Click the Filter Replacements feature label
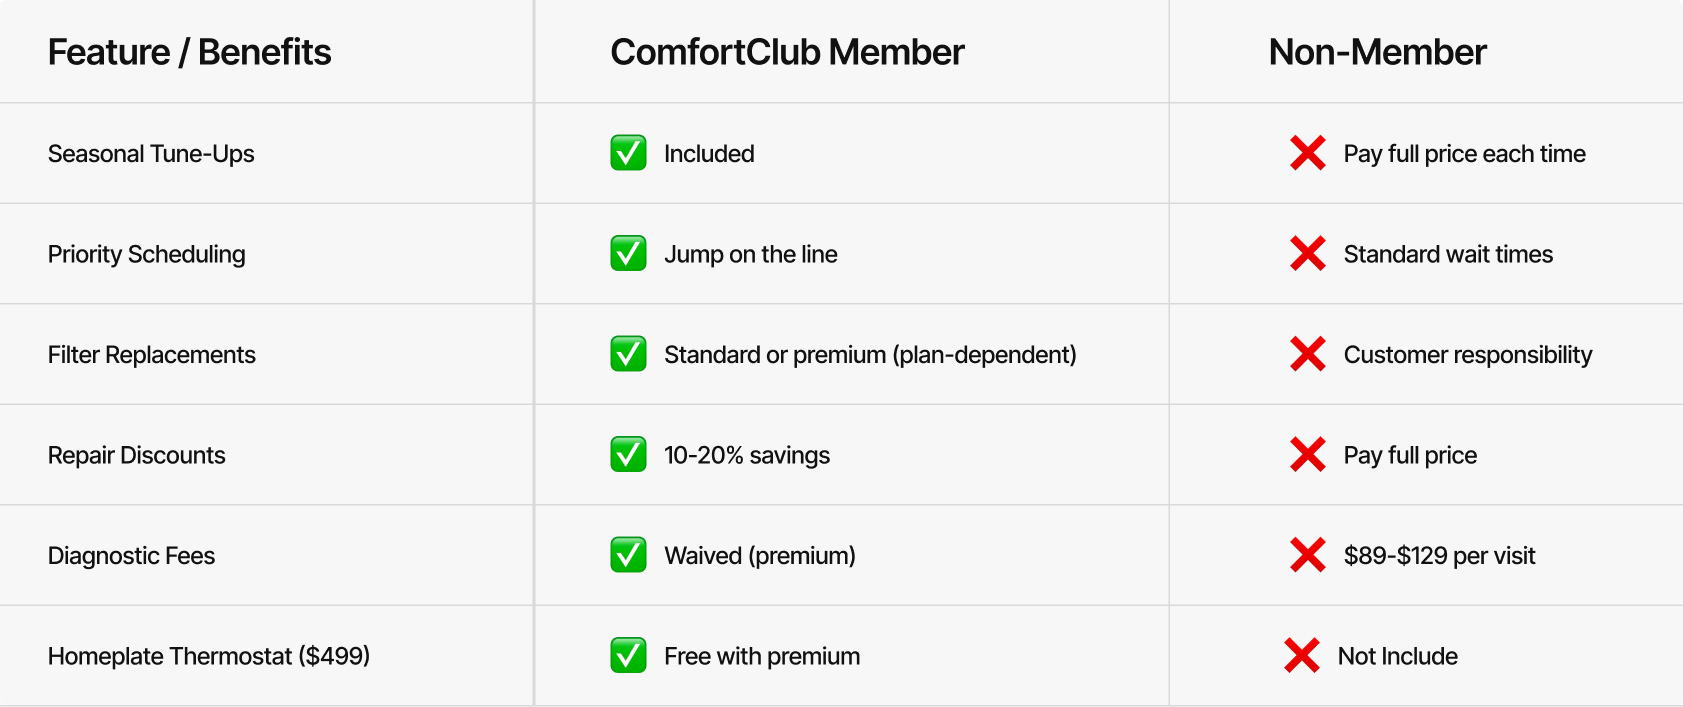The image size is (1683, 707). [152, 355]
